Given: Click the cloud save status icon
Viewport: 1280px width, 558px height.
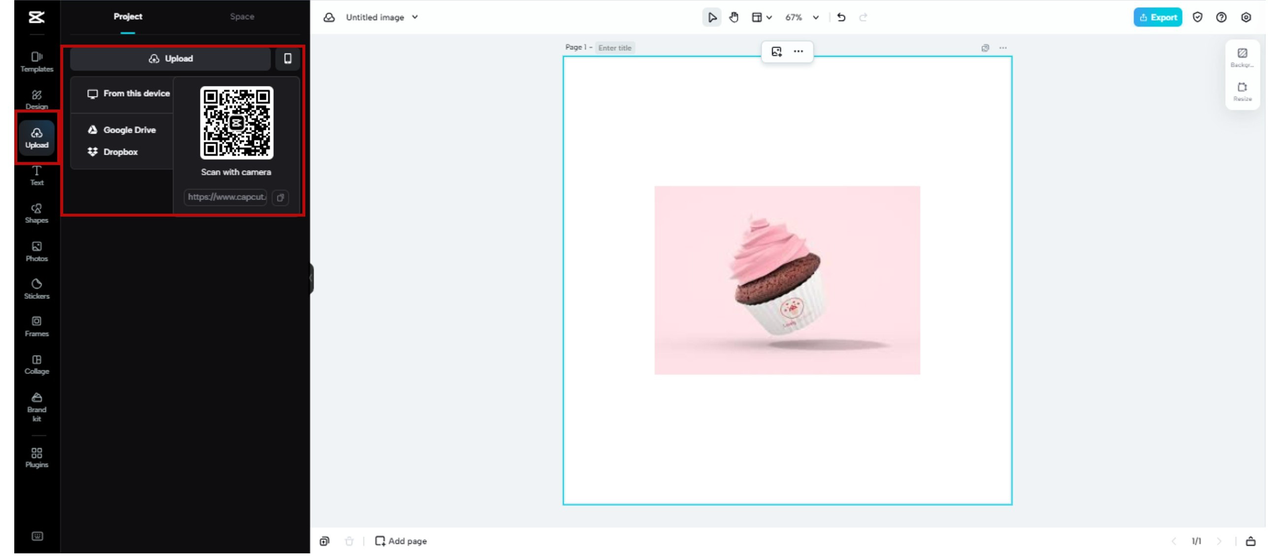Looking at the screenshot, I should point(329,17).
